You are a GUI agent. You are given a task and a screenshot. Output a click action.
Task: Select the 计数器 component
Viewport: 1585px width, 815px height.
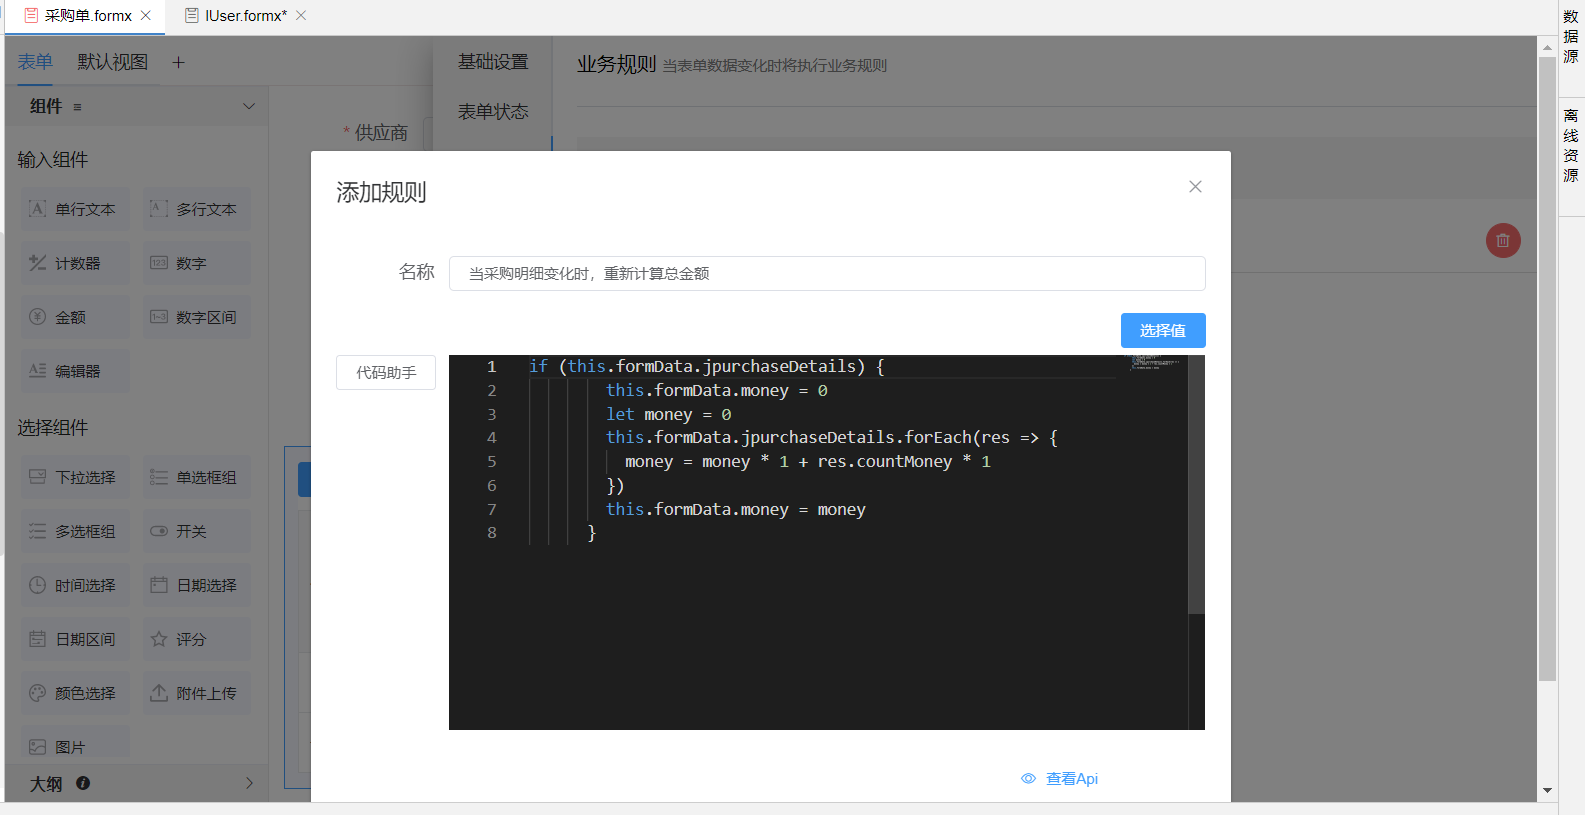76,264
